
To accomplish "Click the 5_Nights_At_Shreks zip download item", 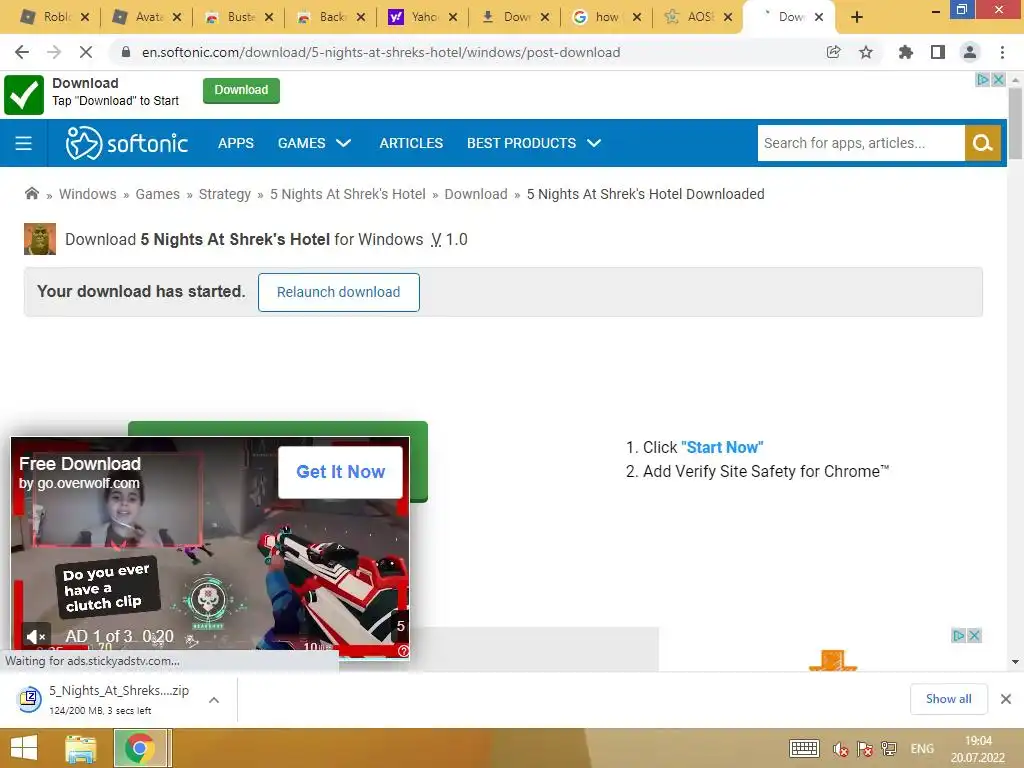I will click(x=119, y=699).
